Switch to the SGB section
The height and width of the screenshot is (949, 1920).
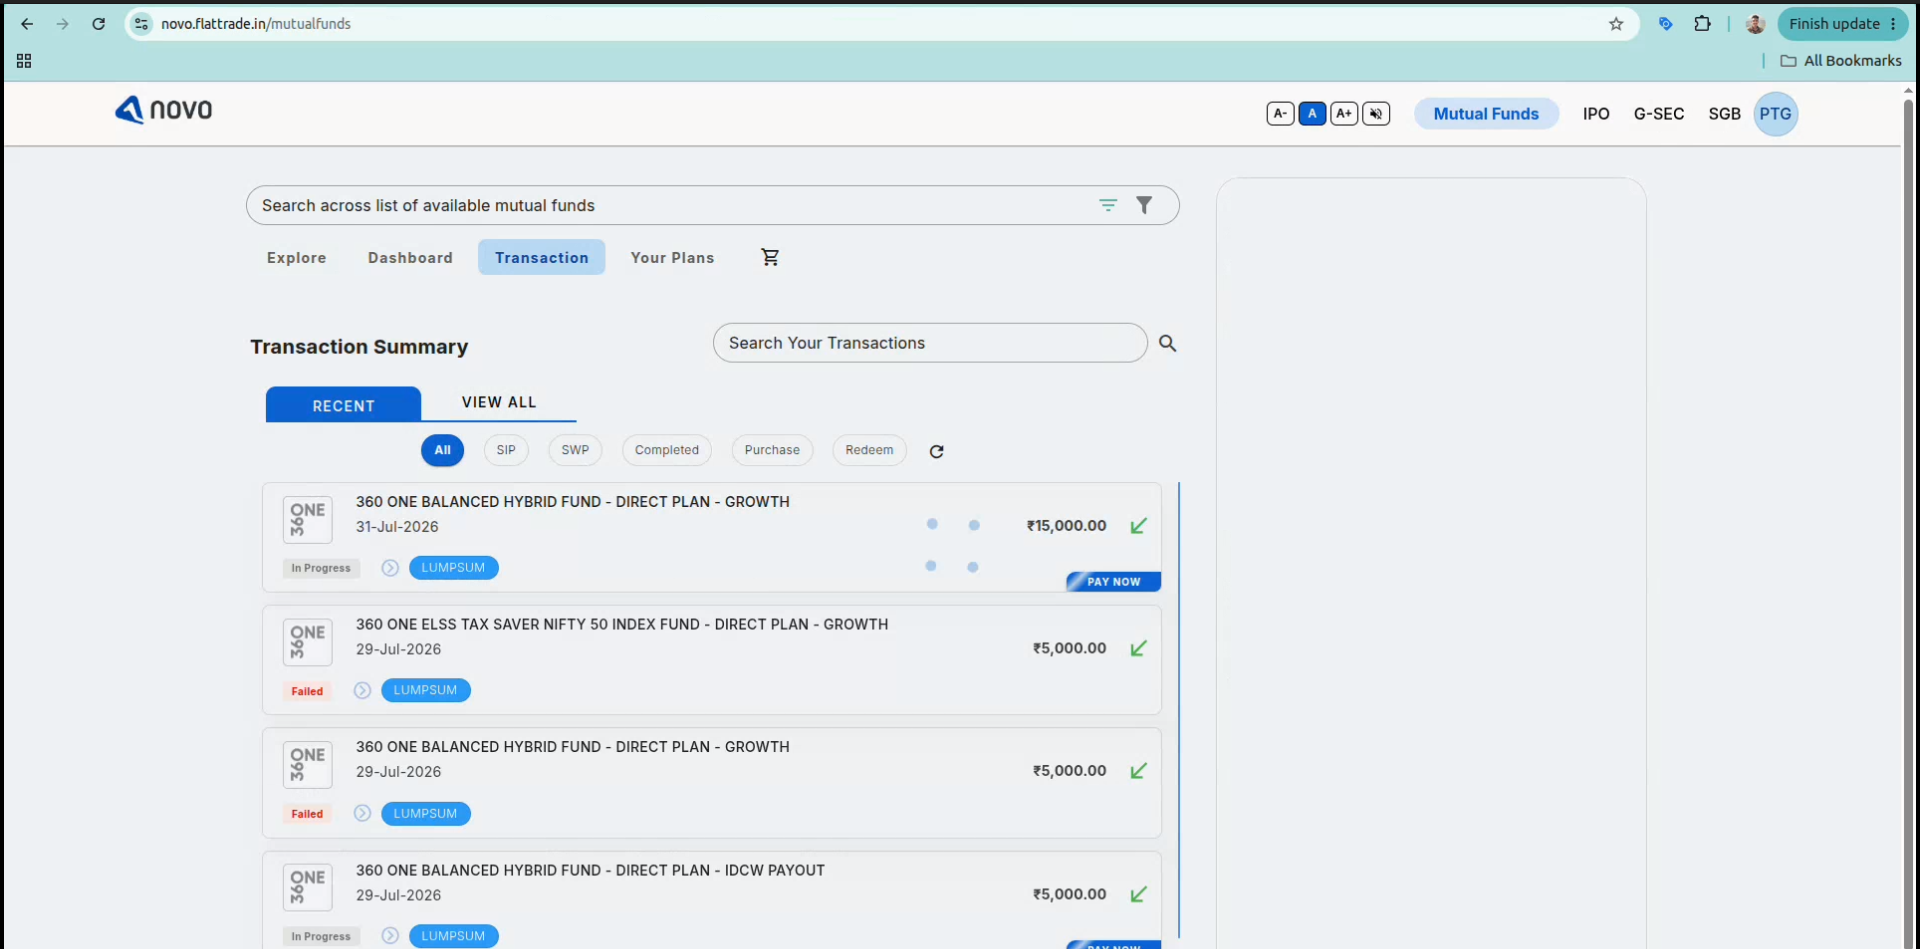click(1724, 114)
